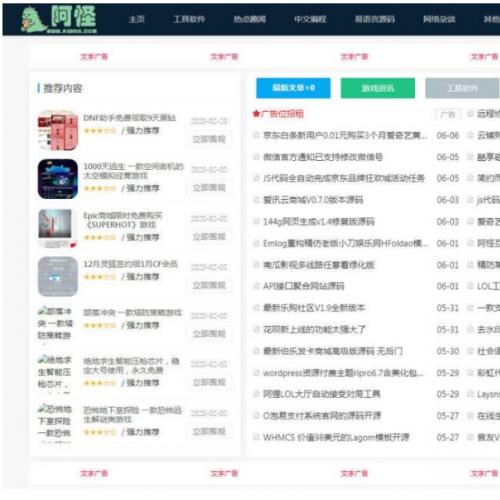Click the star rating under SUPERHOT item

pyautogui.click(x=100, y=237)
